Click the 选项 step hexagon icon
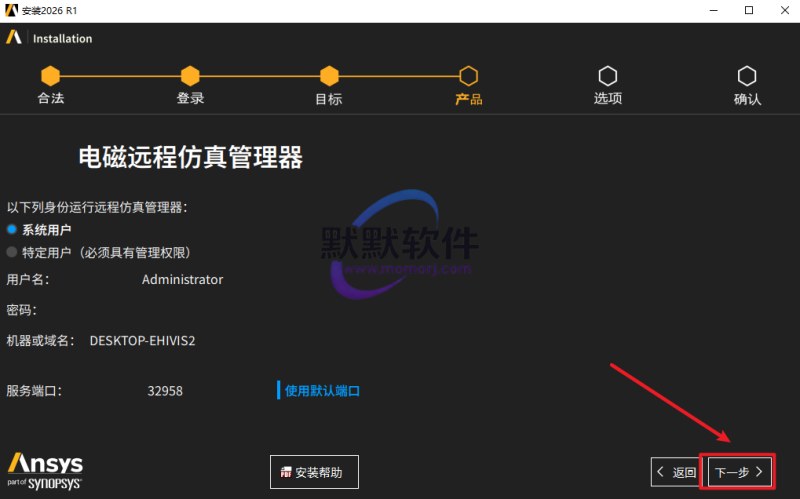This screenshot has height=499, width=800. pyautogui.click(x=607, y=76)
